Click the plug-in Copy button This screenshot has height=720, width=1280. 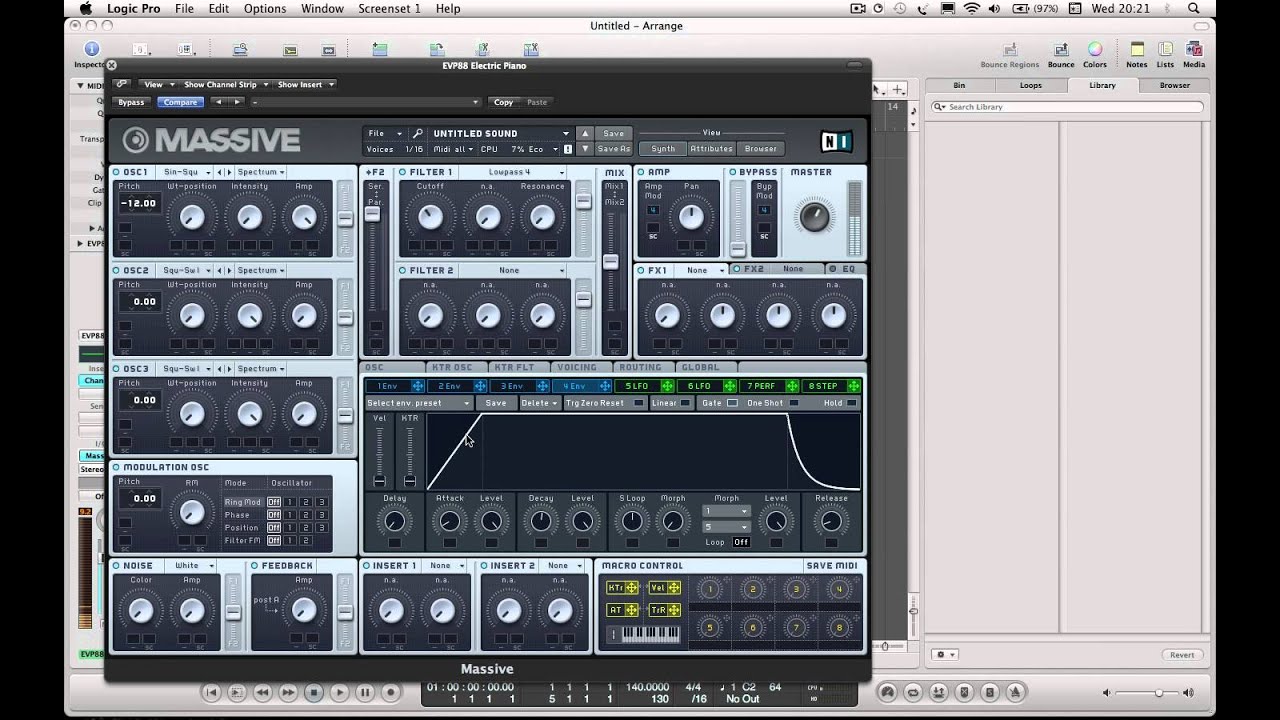(x=503, y=102)
